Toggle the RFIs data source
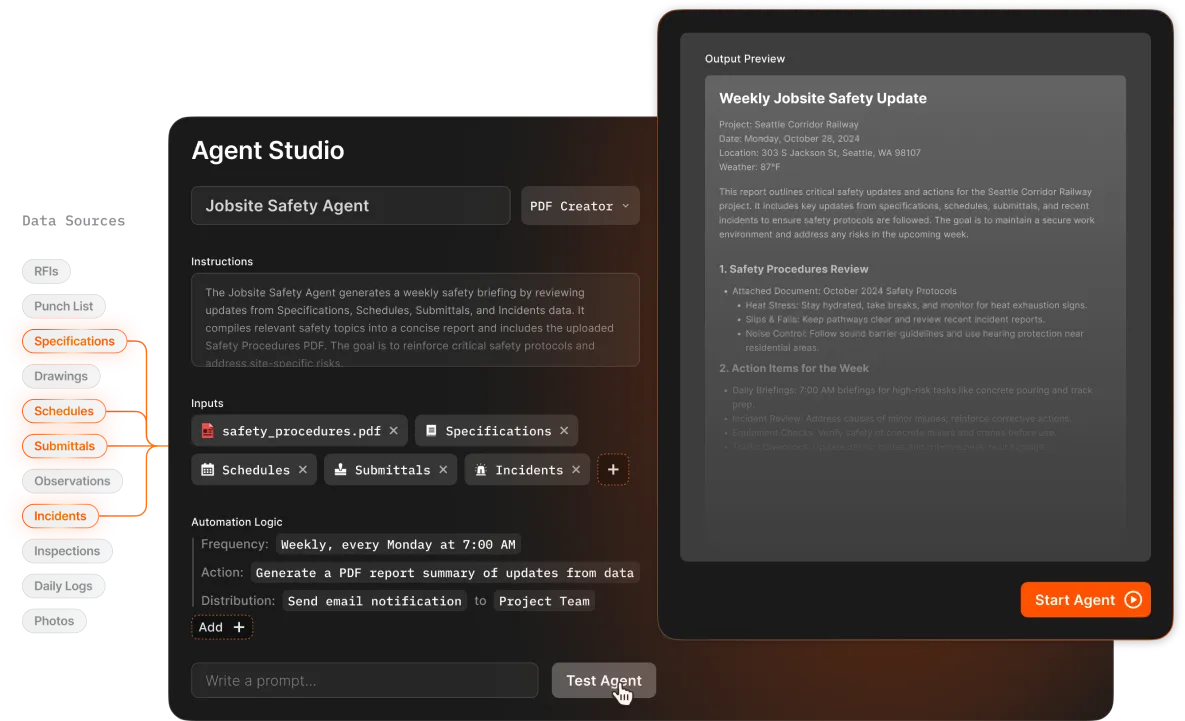The image size is (1185, 721). tap(46, 271)
